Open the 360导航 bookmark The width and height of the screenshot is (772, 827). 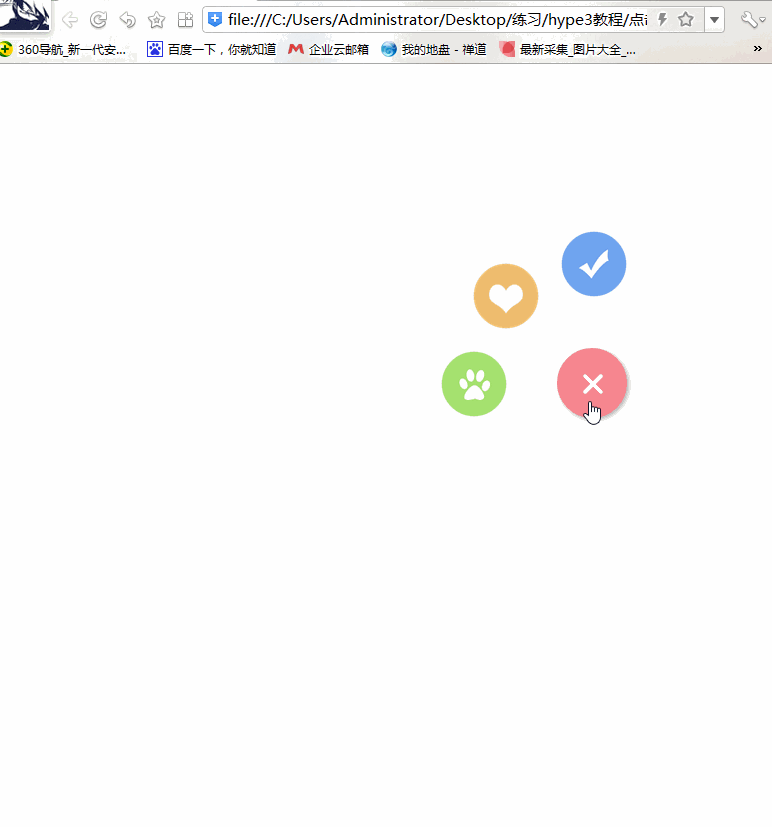point(63,50)
